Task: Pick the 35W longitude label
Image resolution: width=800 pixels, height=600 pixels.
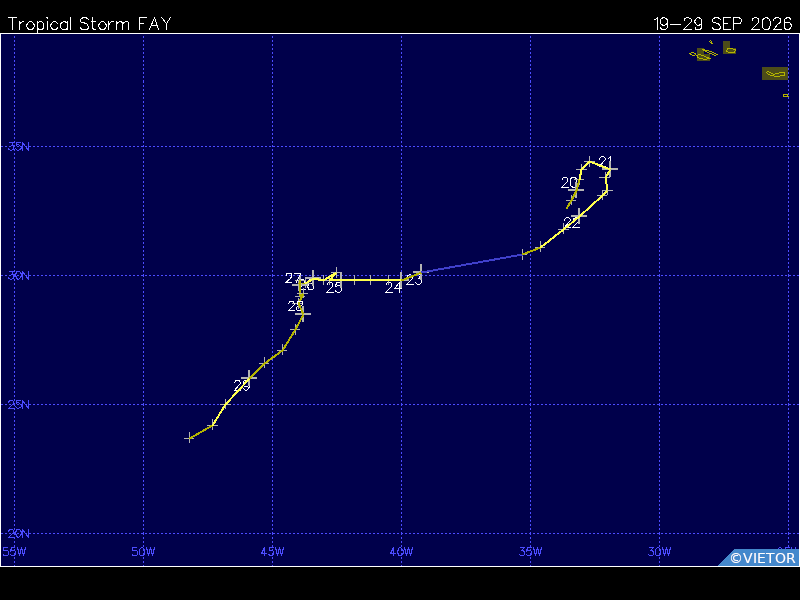Action: [x=531, y=552]
